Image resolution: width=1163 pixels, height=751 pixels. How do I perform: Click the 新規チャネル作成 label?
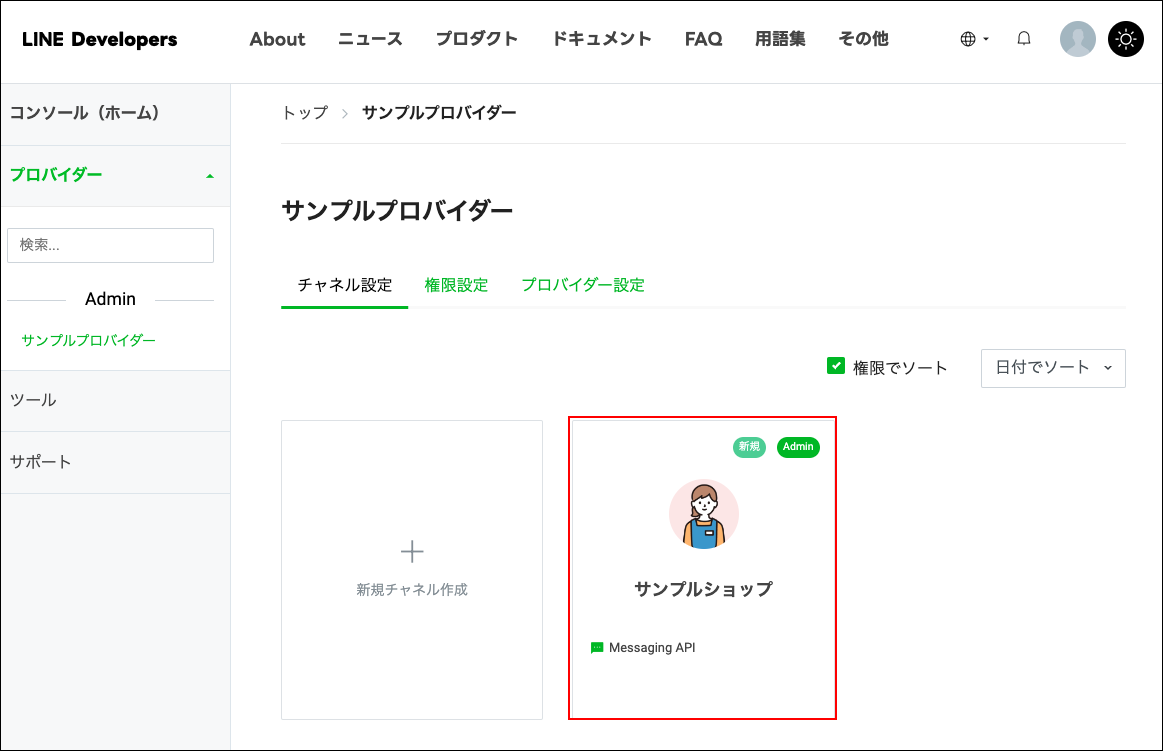pyautogui.click(x=412, y=590)
